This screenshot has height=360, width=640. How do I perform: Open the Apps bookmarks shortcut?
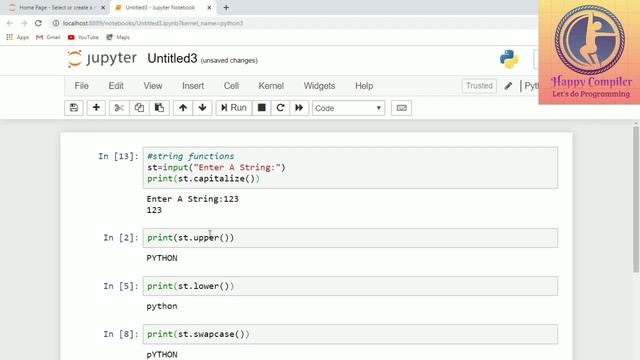[x=18, y=37]
